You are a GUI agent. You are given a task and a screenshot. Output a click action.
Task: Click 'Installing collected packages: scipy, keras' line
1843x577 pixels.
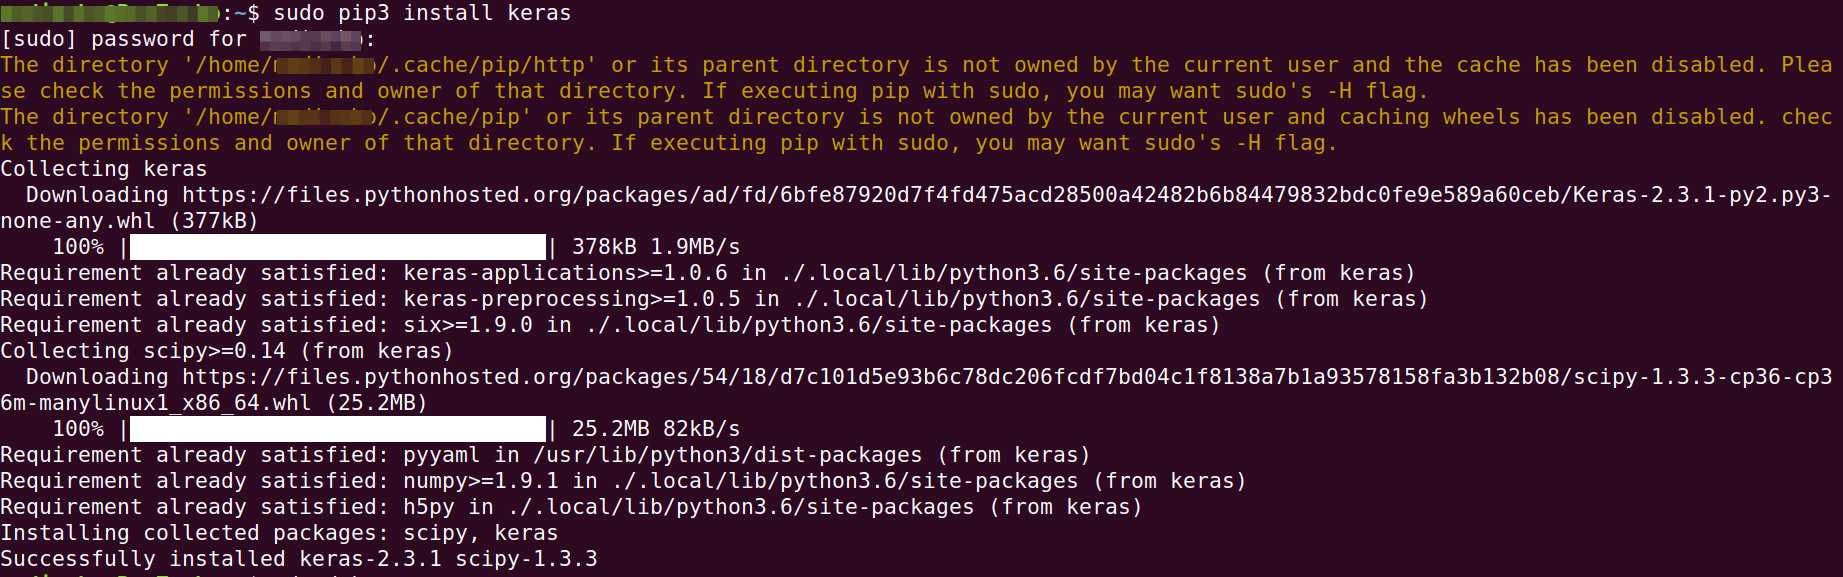(279, 533)
